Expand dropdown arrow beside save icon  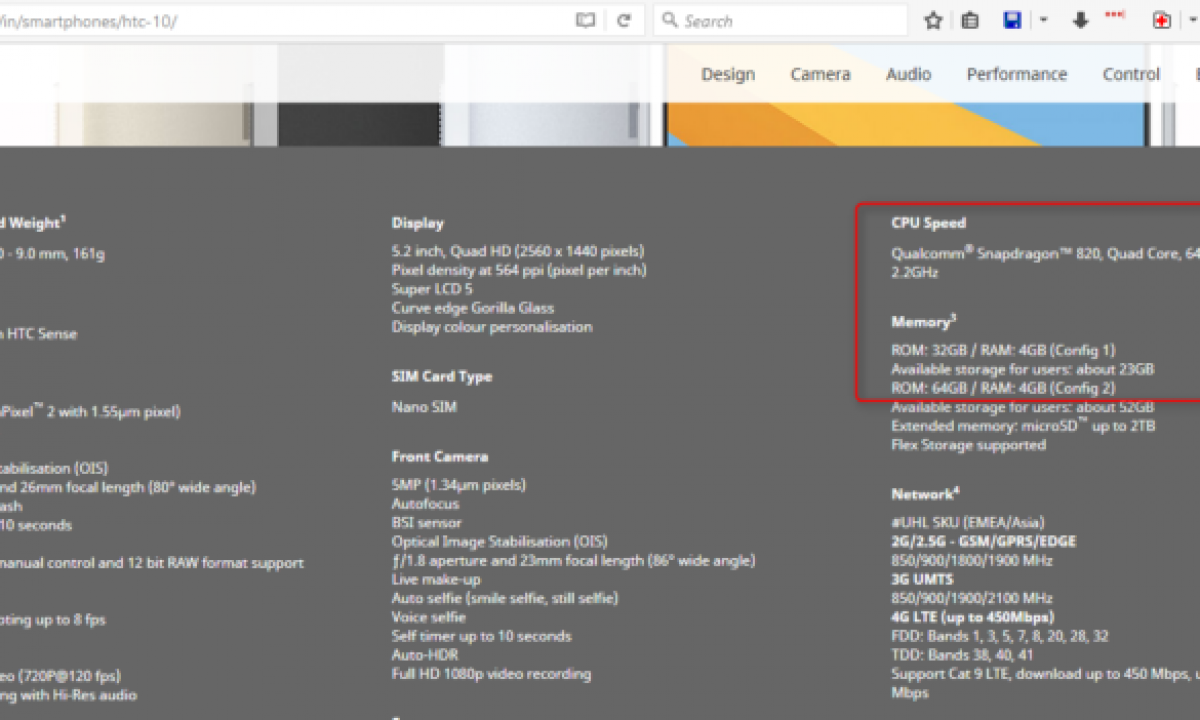[1042, 21]
